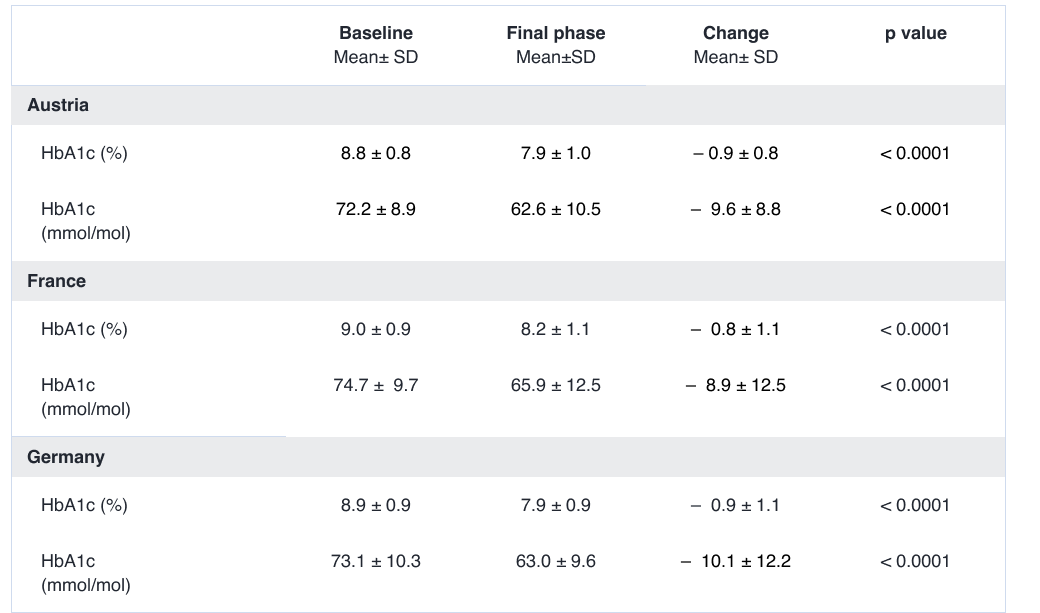This screenshot has width=1040, height=613.
Task: Select the 65.9 ± 12.5 final phase cell
Action: [x=555, y=385]
